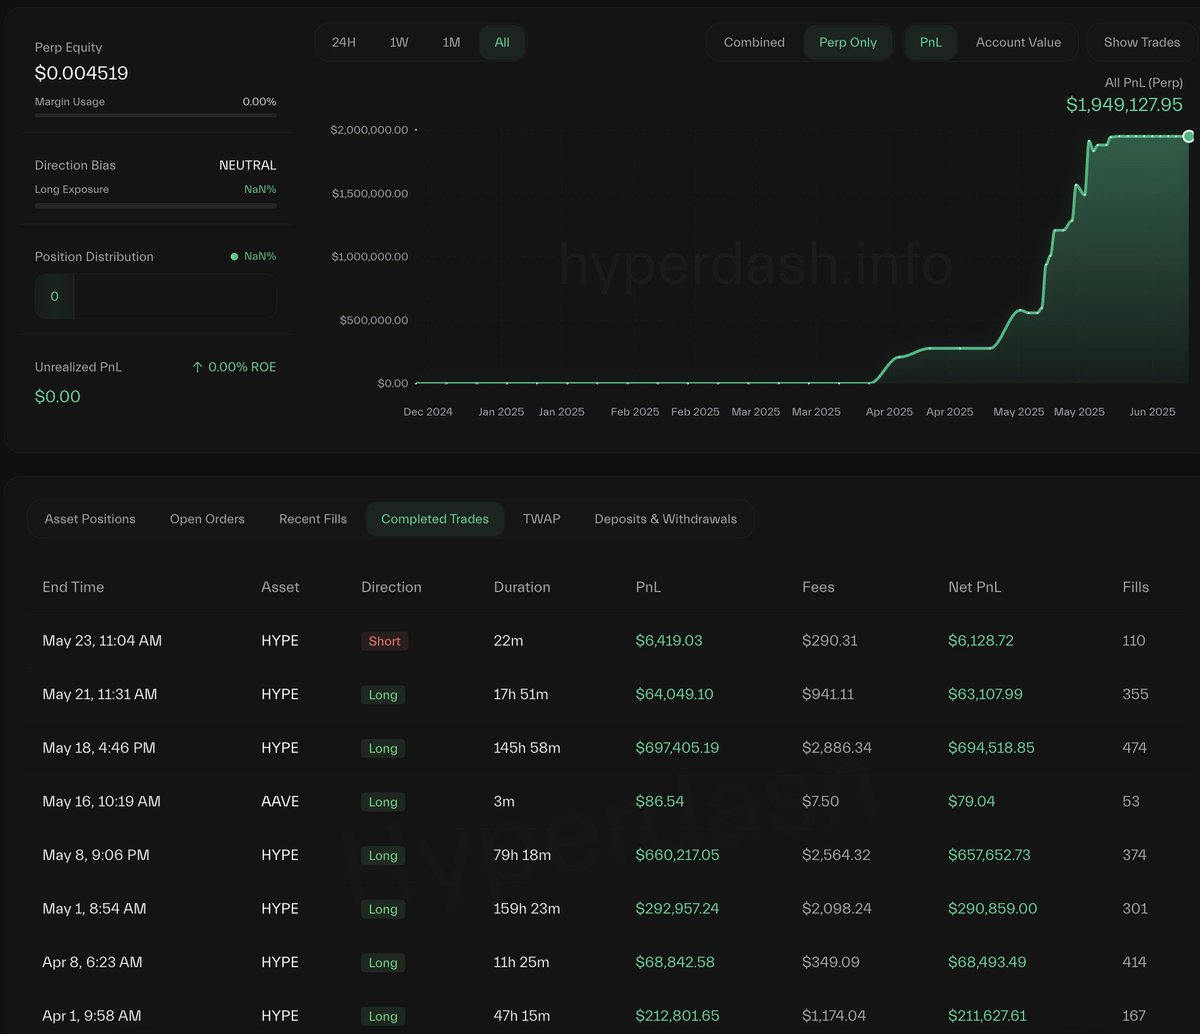Click the All timeframe option
Screen dimensions: 1200x1034
501,42
